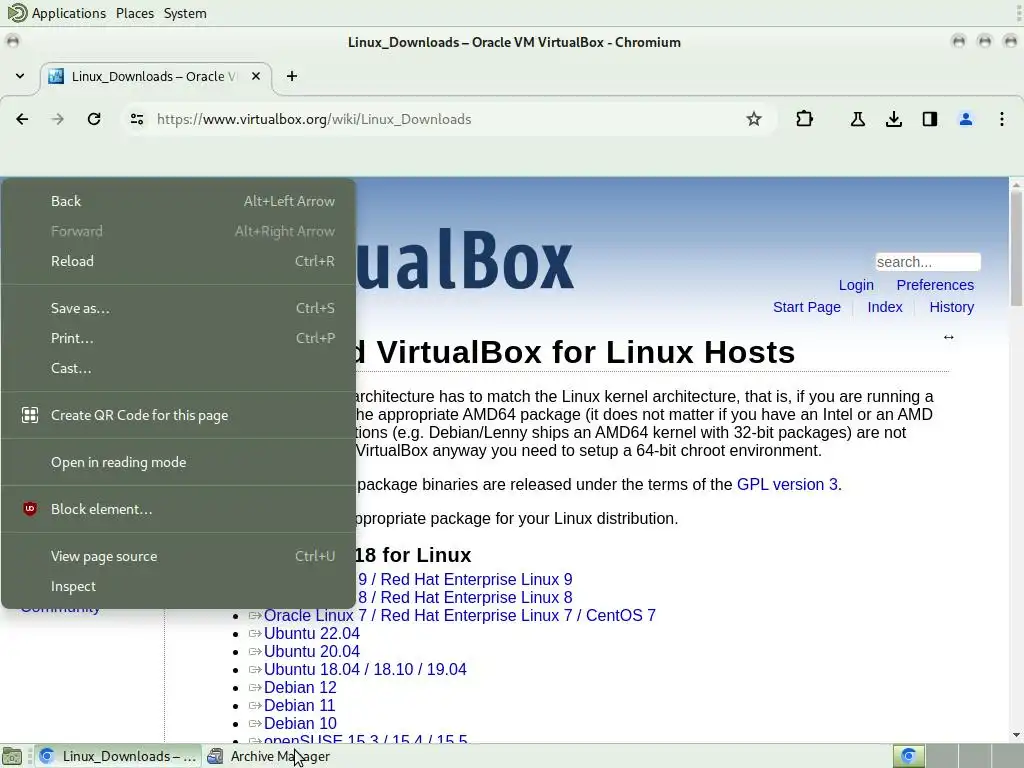Select Inspect from the context menu
Viewport: 1024px width, 768px height.
pos(178,586)
